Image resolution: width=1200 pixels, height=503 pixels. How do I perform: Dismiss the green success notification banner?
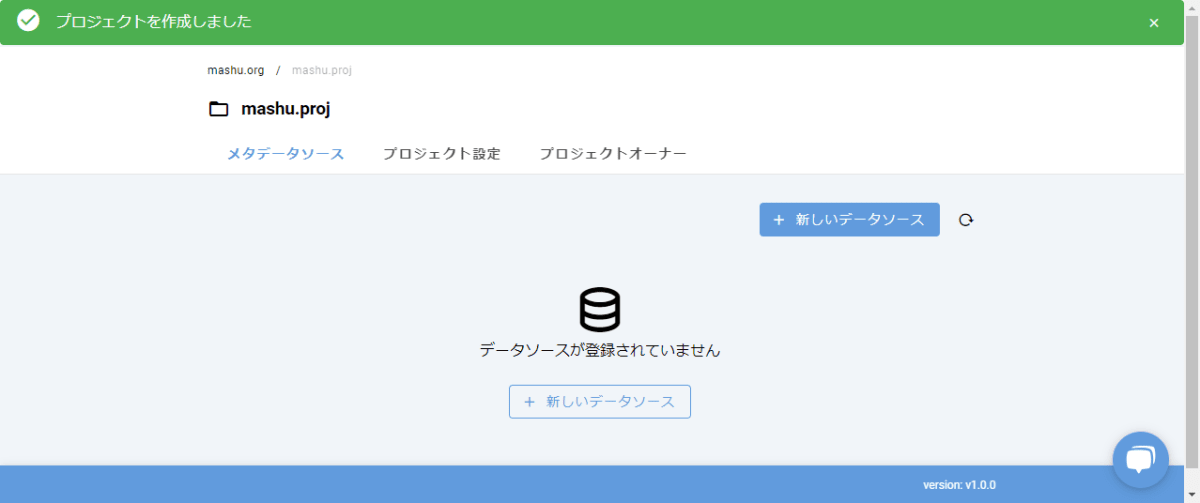pos(1154,23)
